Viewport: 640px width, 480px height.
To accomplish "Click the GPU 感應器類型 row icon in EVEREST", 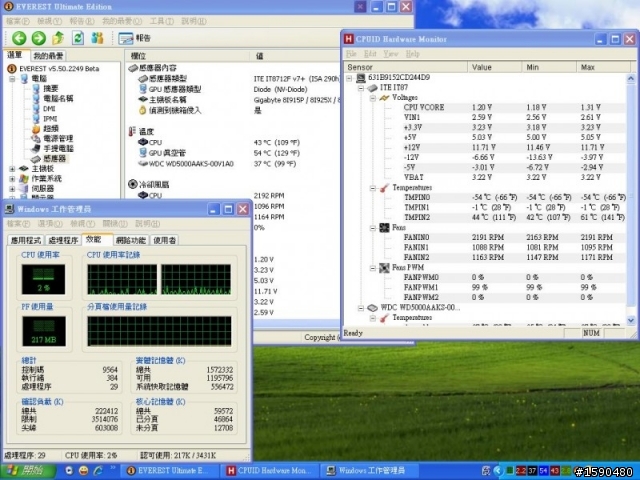I will 143,89.
